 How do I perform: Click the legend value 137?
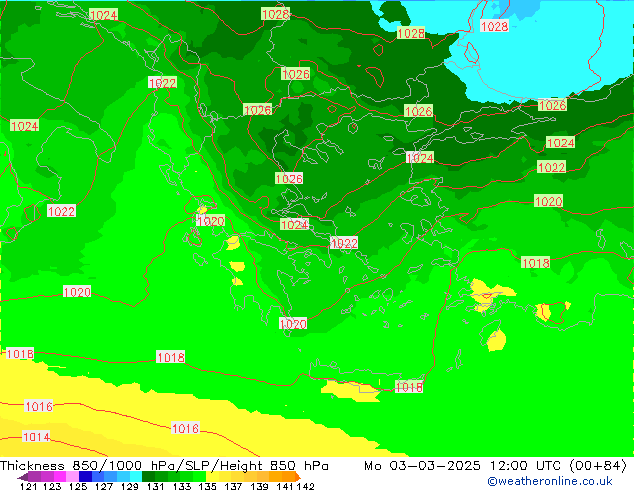pos(233,486)
